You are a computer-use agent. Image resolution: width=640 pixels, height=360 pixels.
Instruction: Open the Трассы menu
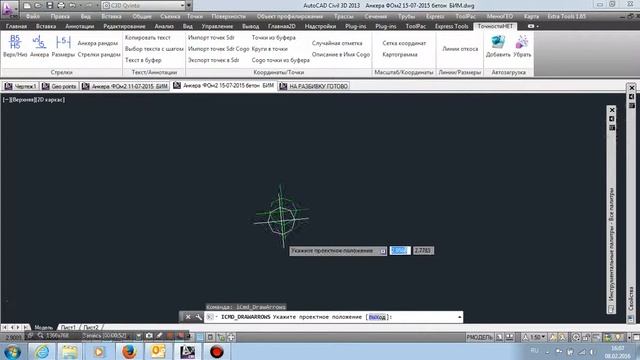pos(344,16)
